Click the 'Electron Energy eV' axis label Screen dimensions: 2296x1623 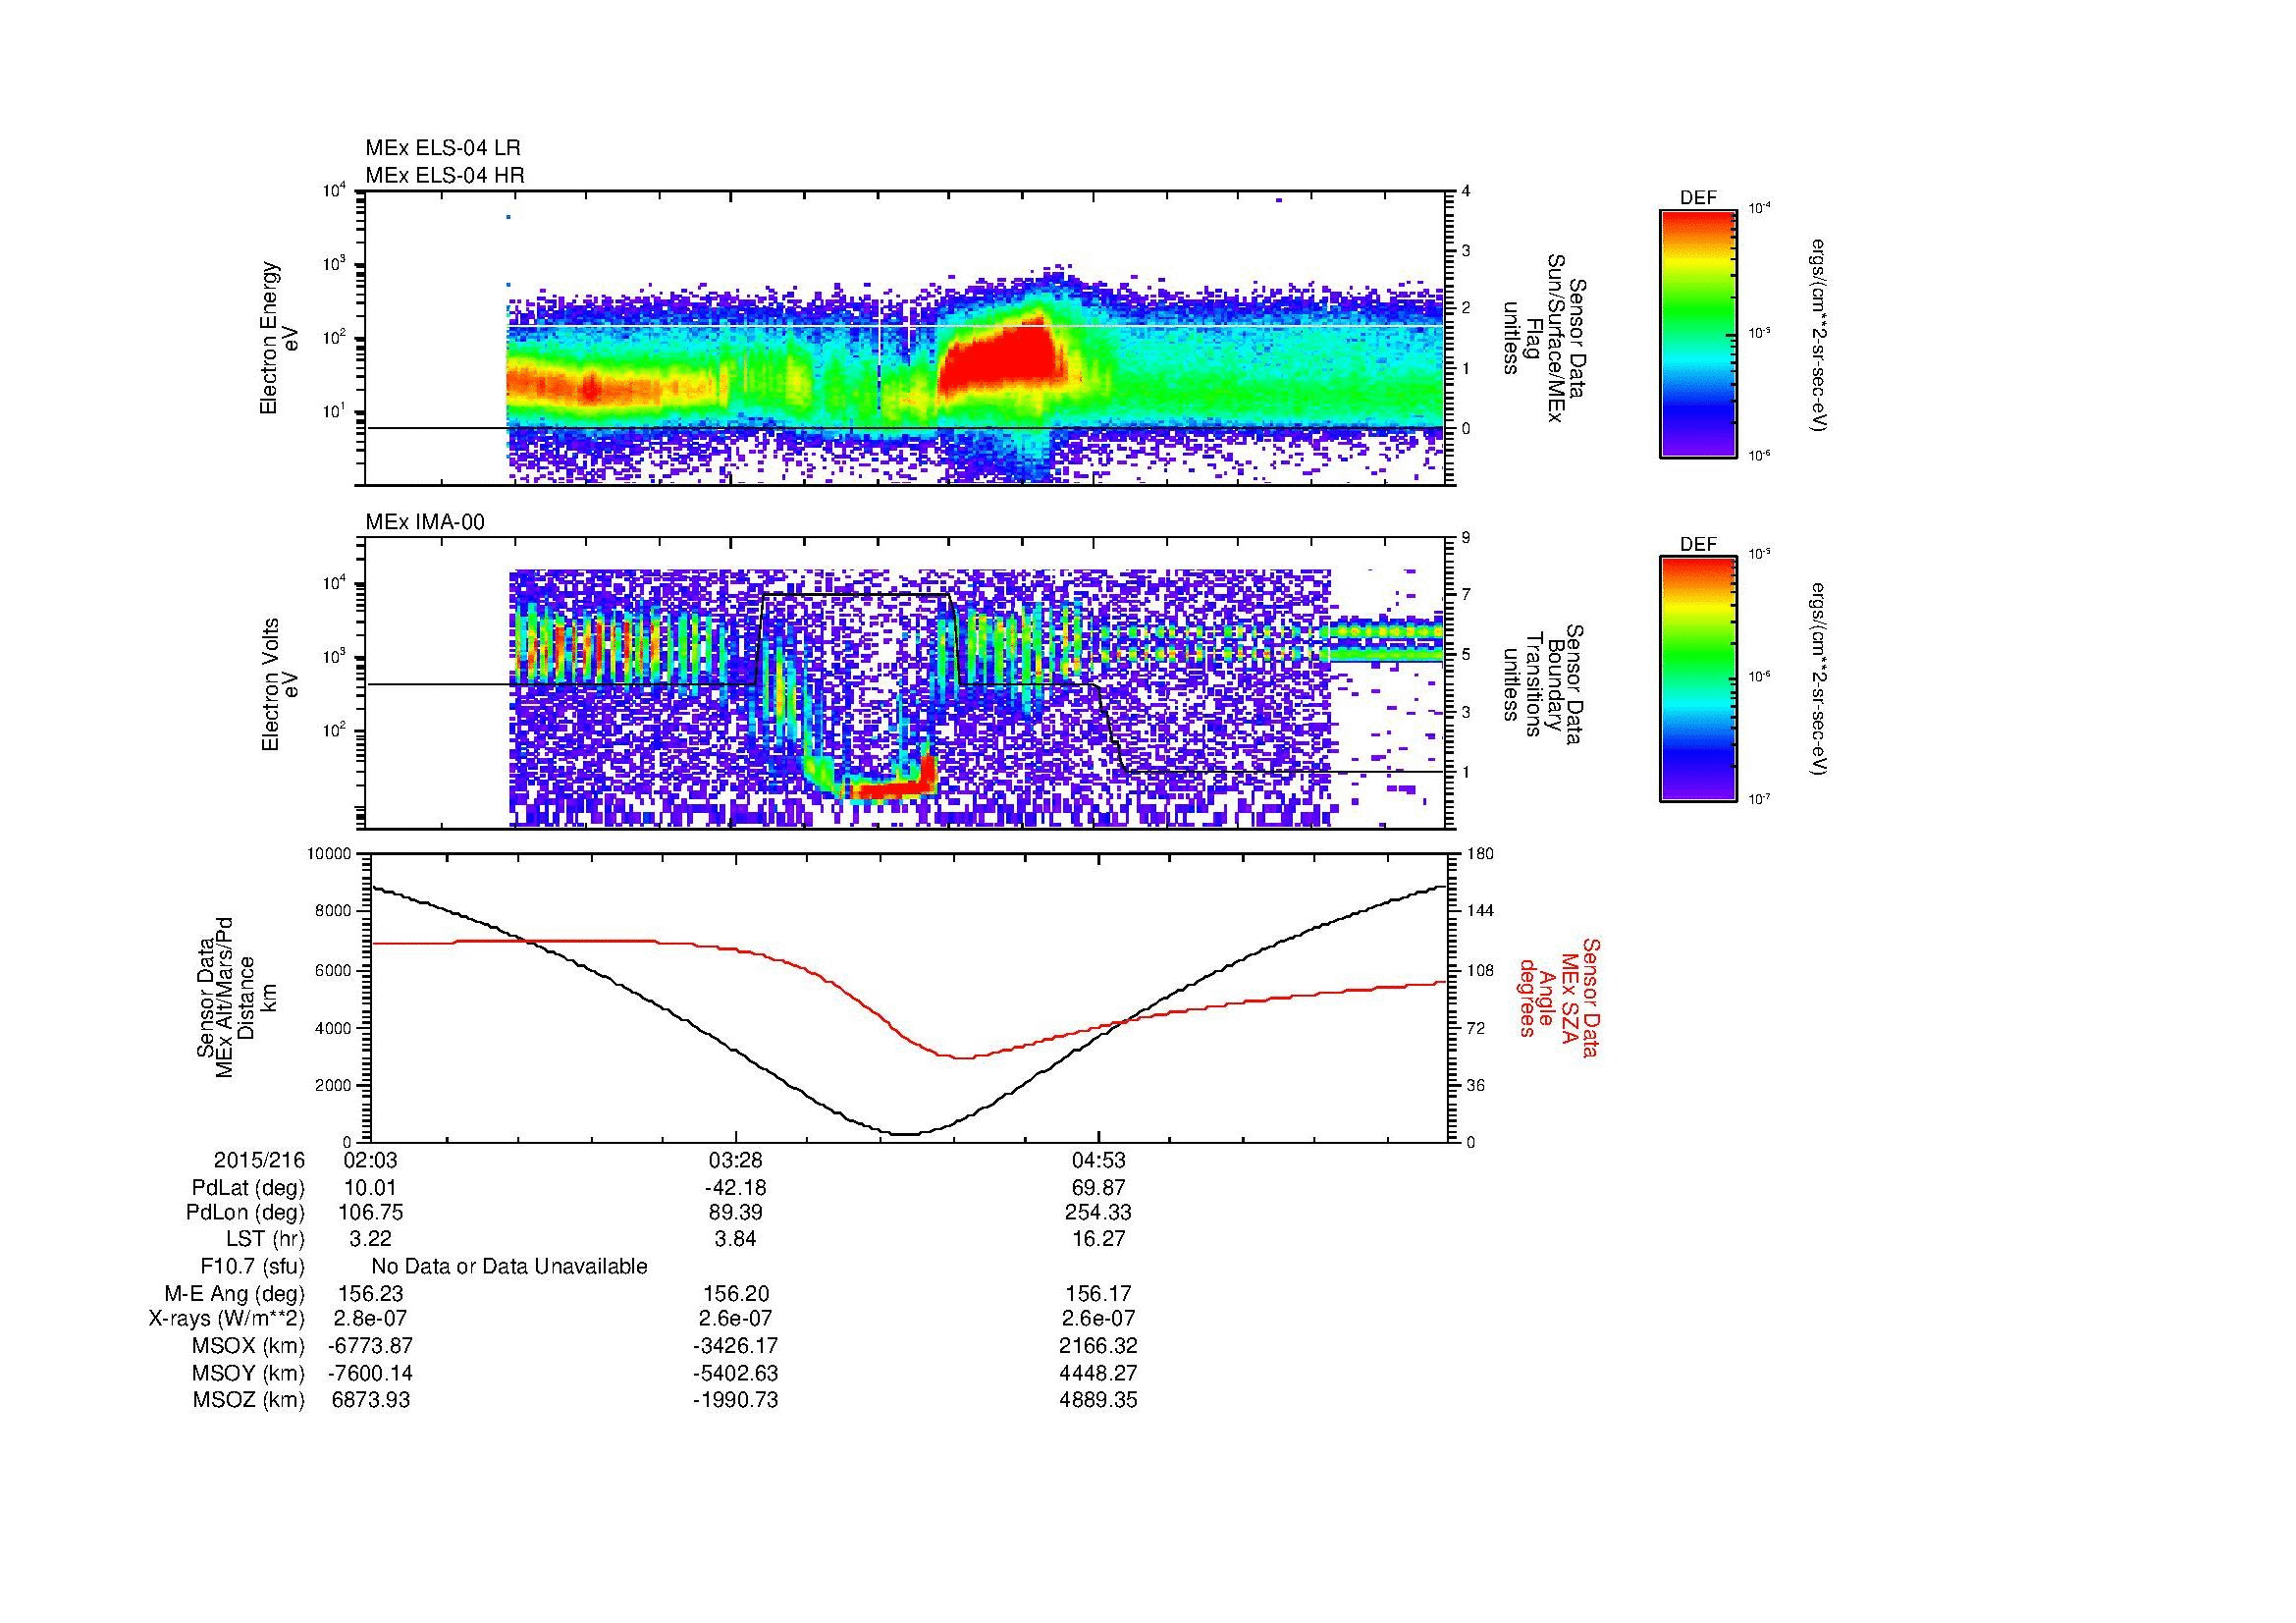pos(281,338)
